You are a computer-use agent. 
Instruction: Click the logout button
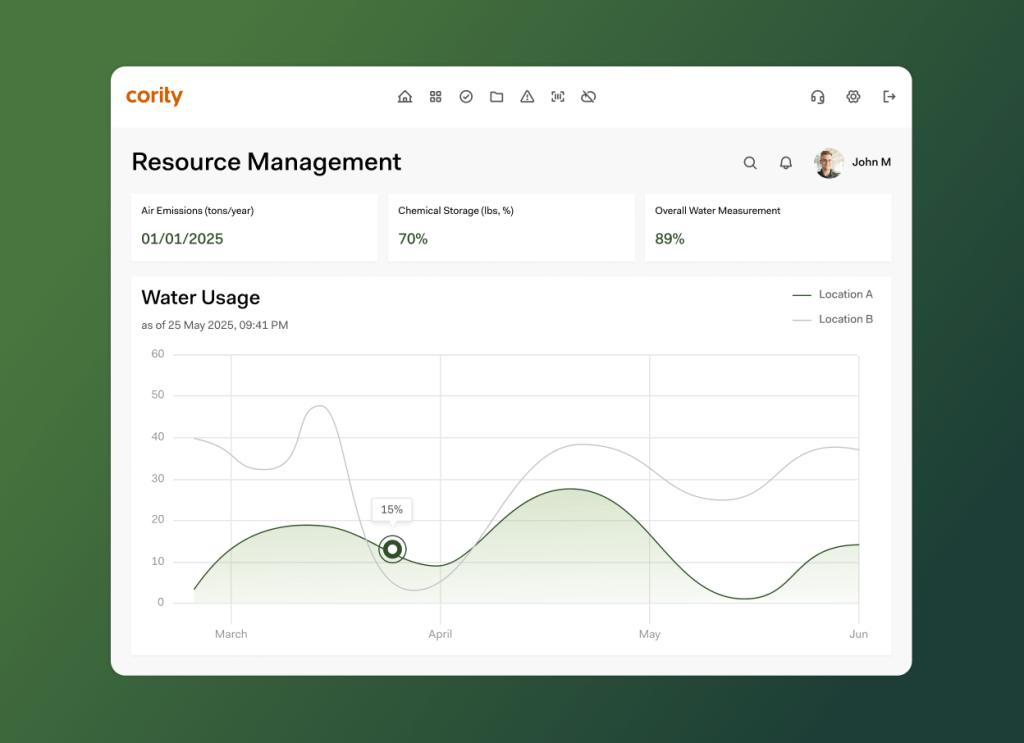[889, 96]
